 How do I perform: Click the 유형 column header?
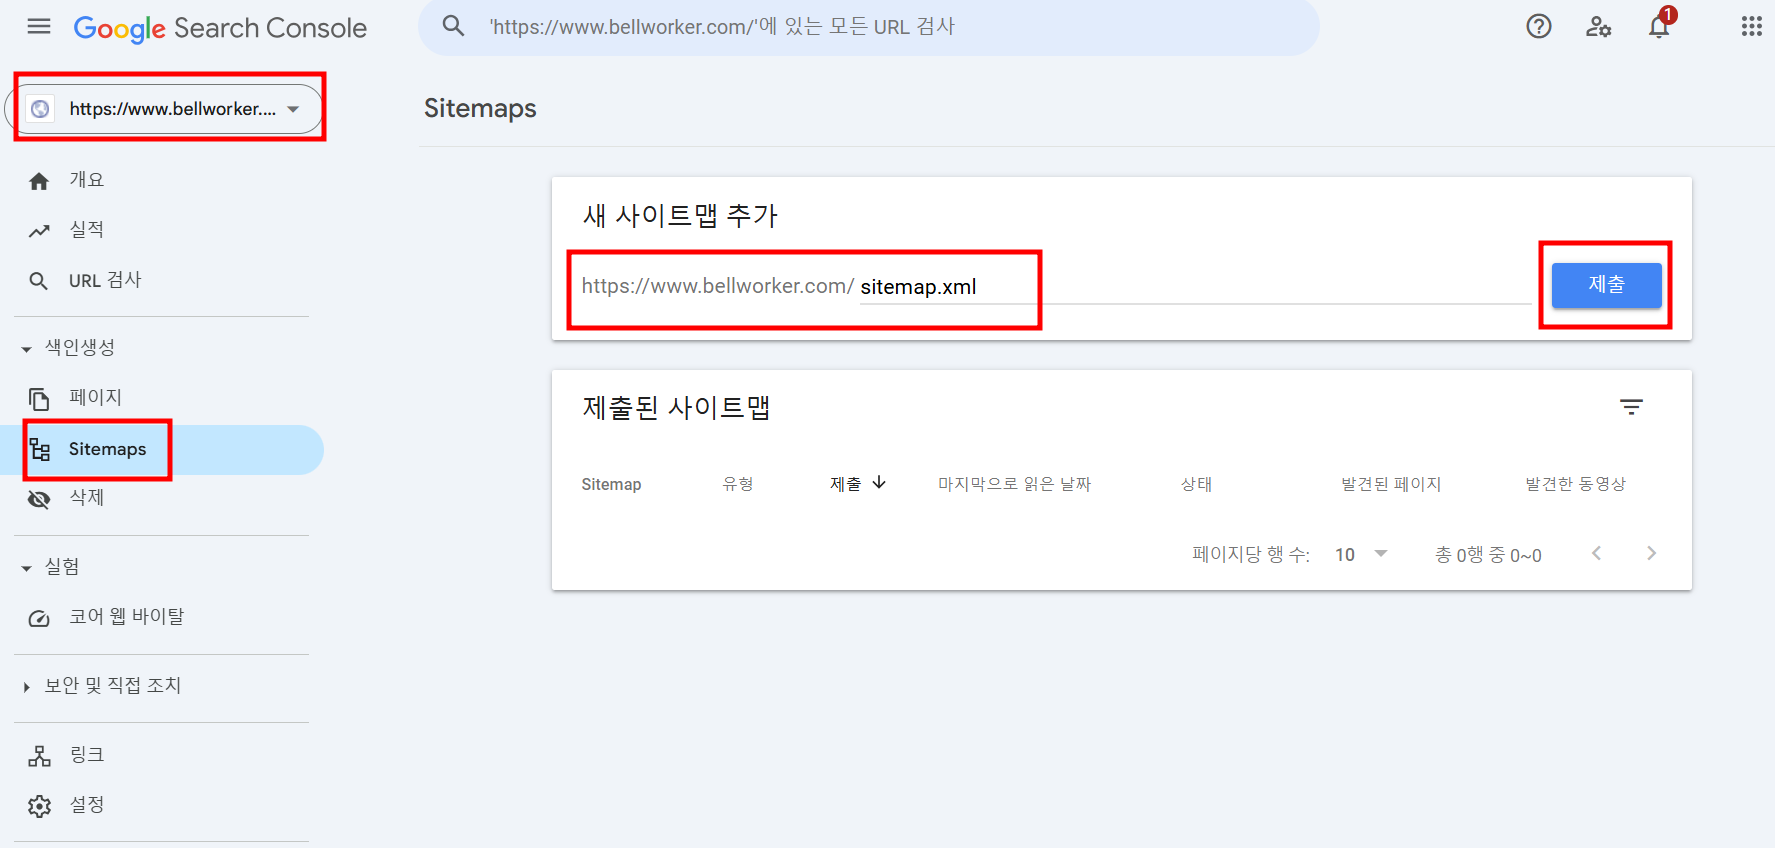[x=737, y=484]
